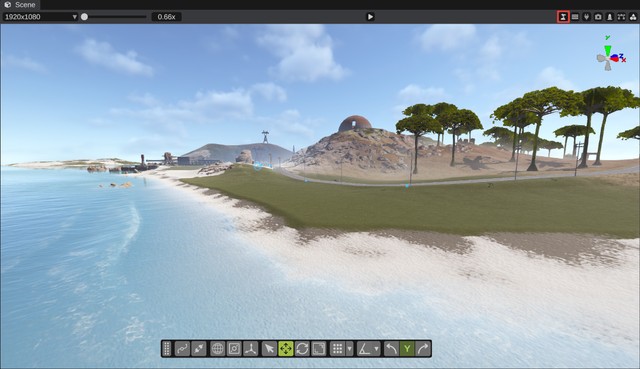Select the curved path tool icon
640x369 pixels.
point(182,349)
